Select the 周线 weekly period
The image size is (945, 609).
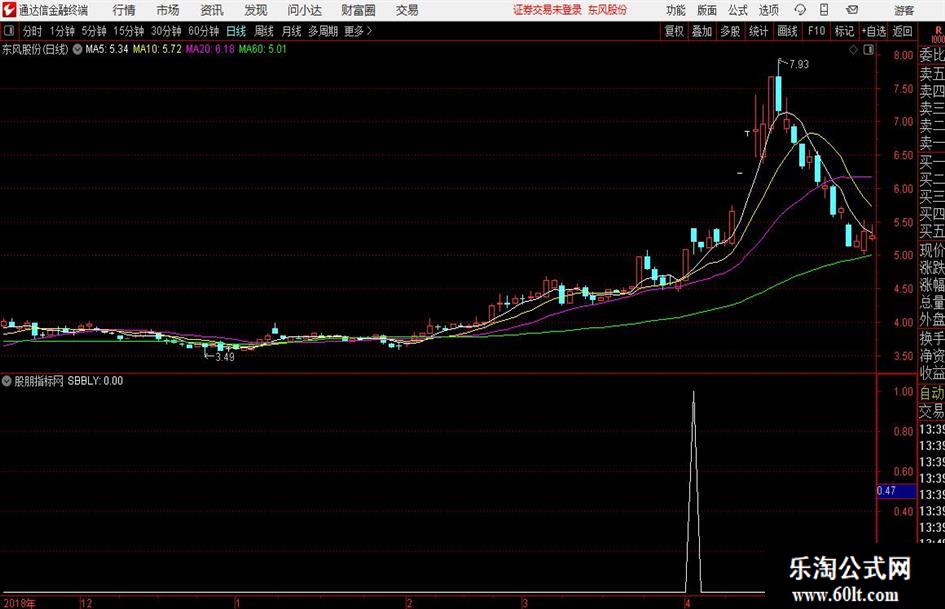coord(264,31)
